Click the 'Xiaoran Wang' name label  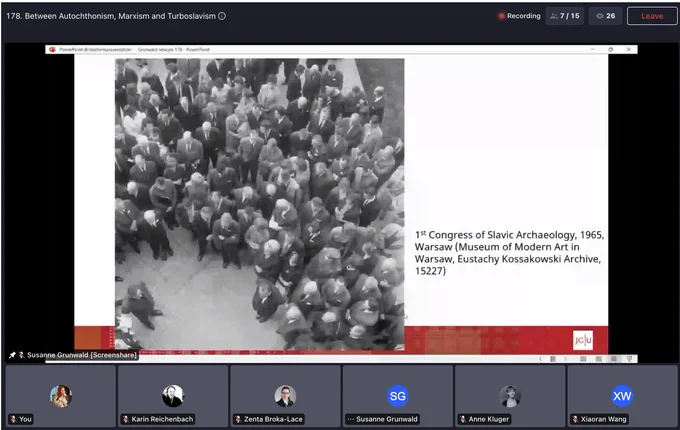point(604,419)
